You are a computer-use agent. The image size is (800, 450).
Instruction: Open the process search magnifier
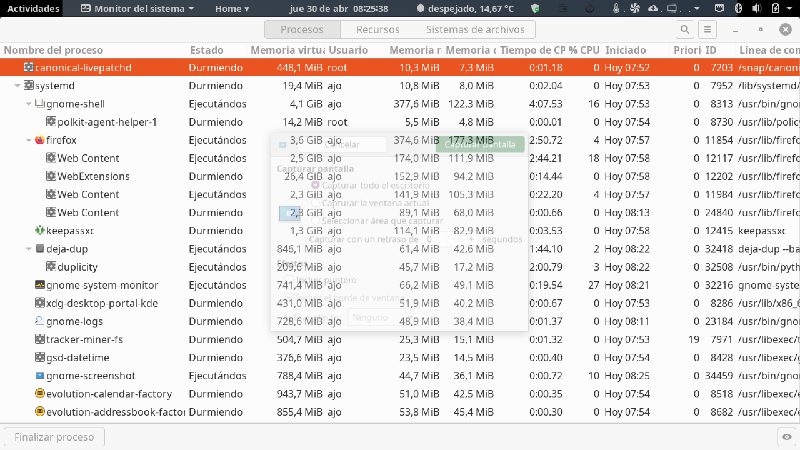coord(685,30)
